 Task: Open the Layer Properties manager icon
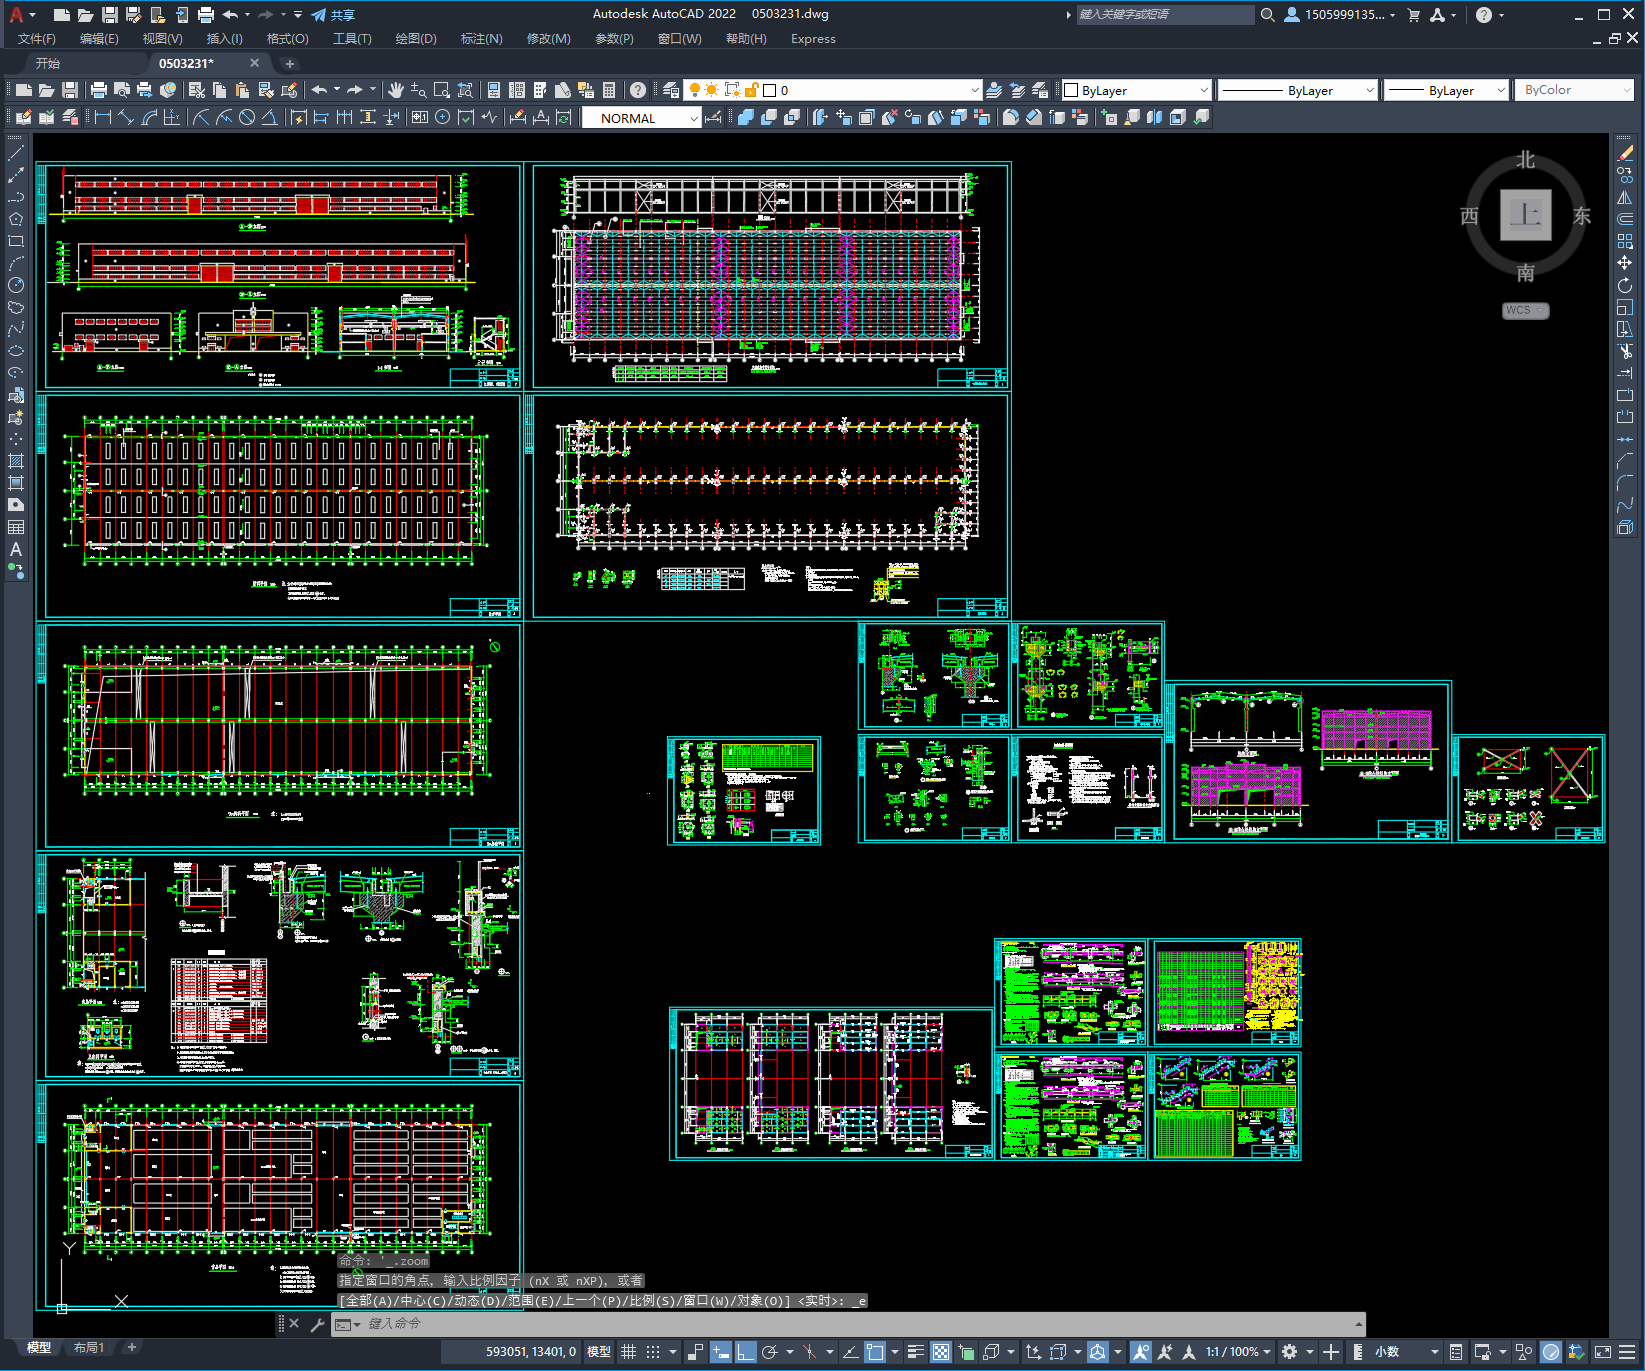coord(671,90)
